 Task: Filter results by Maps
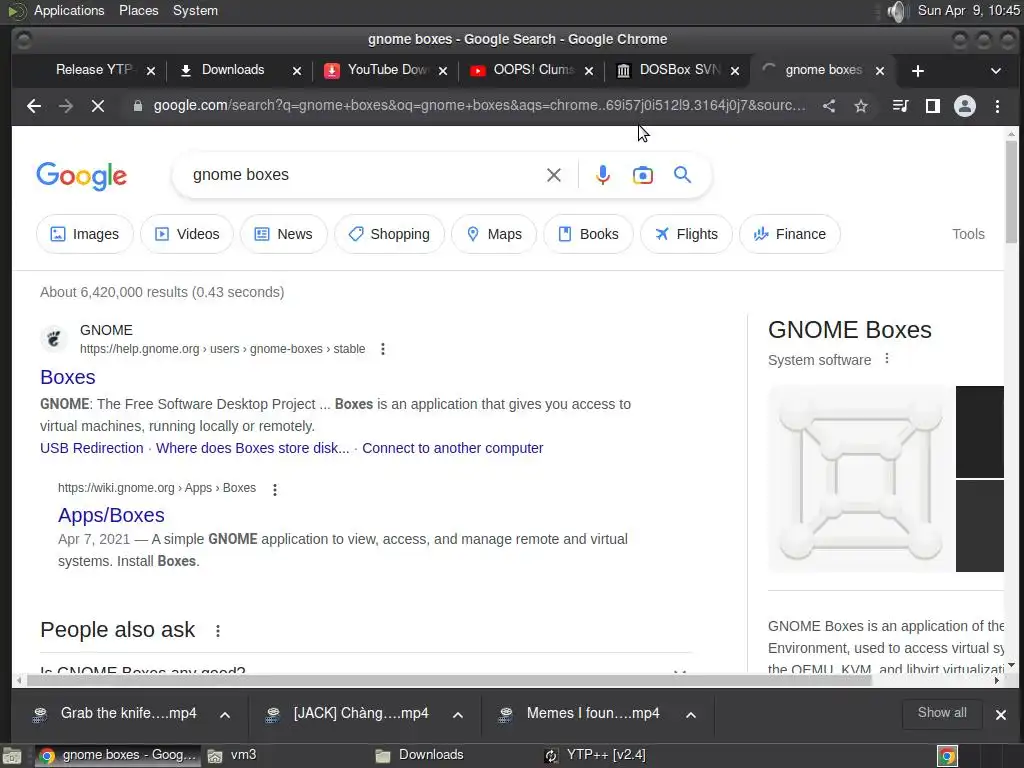click(494, 234)
